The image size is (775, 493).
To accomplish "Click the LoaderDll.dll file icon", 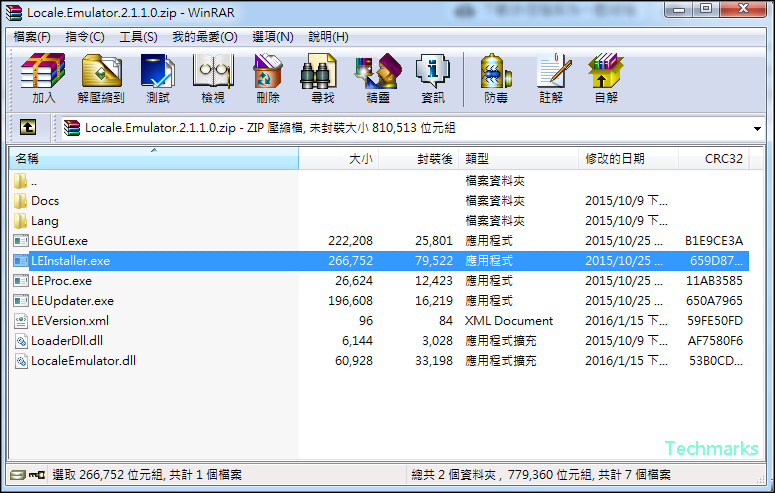I will click(21, 341).
